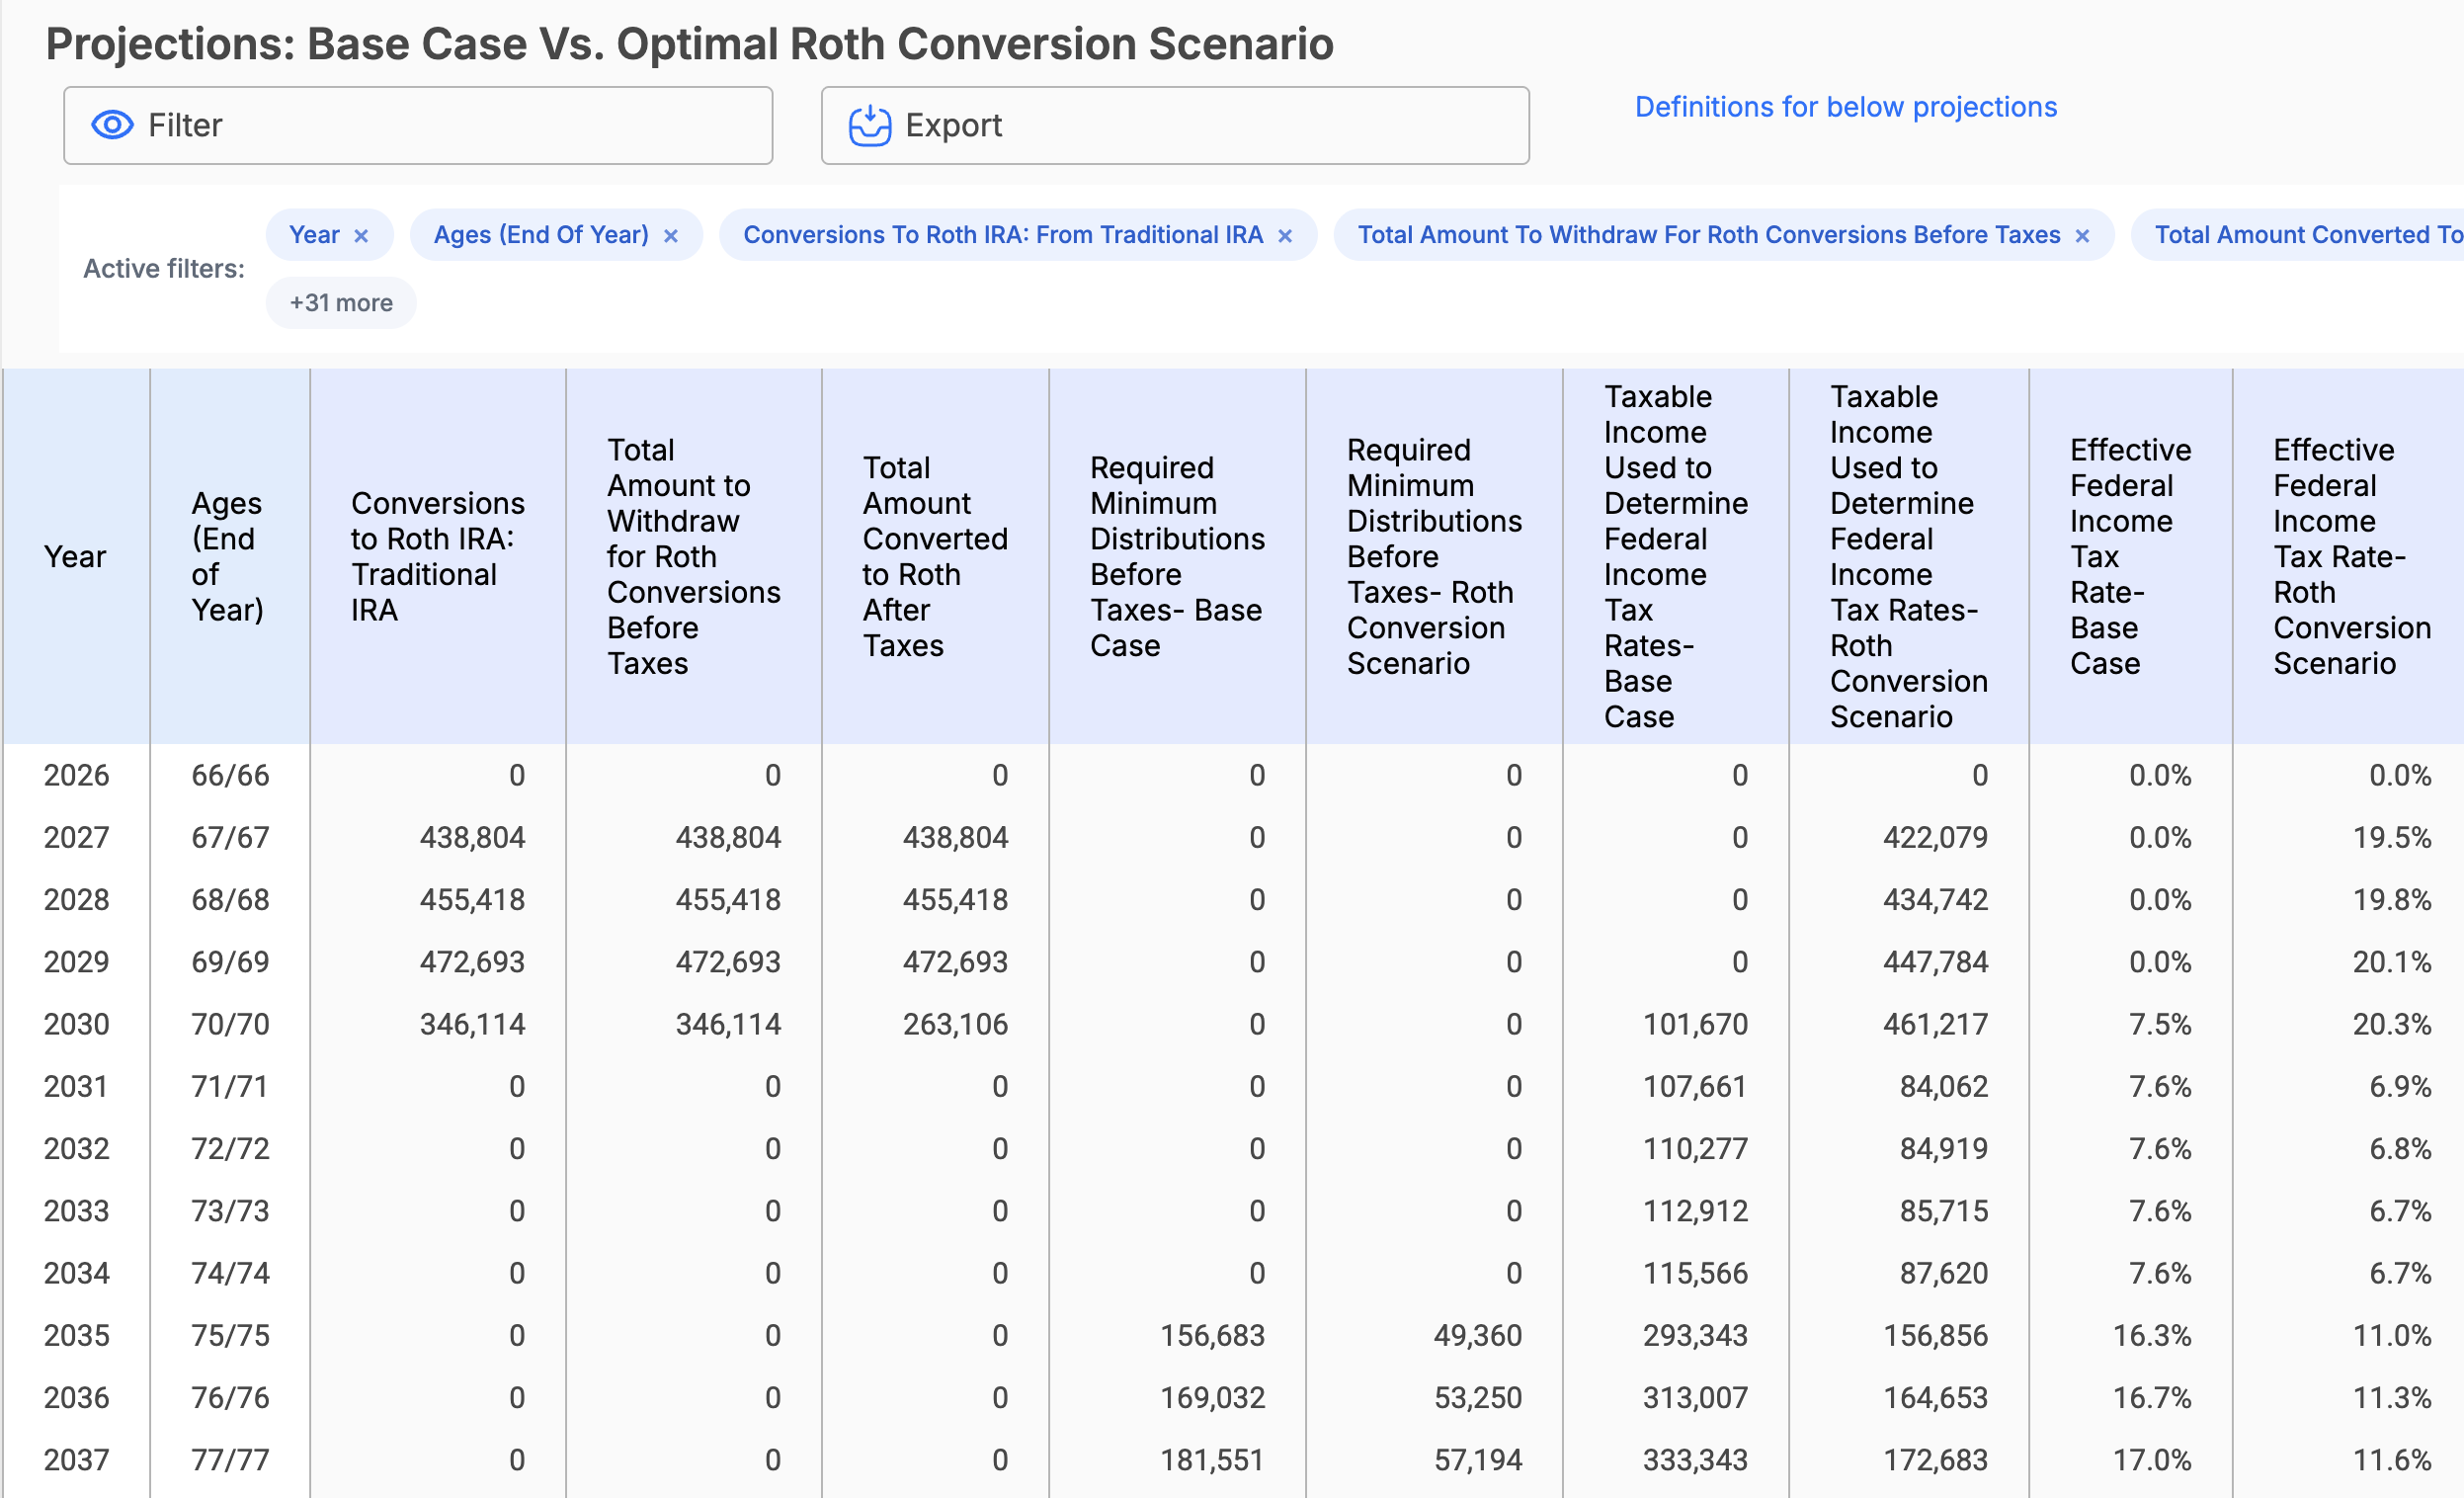The height and width of the screenshot is (1498, 2464).
Task: Click 333,343 taxable income in 2037 row
Action: coord(1695,1461)
